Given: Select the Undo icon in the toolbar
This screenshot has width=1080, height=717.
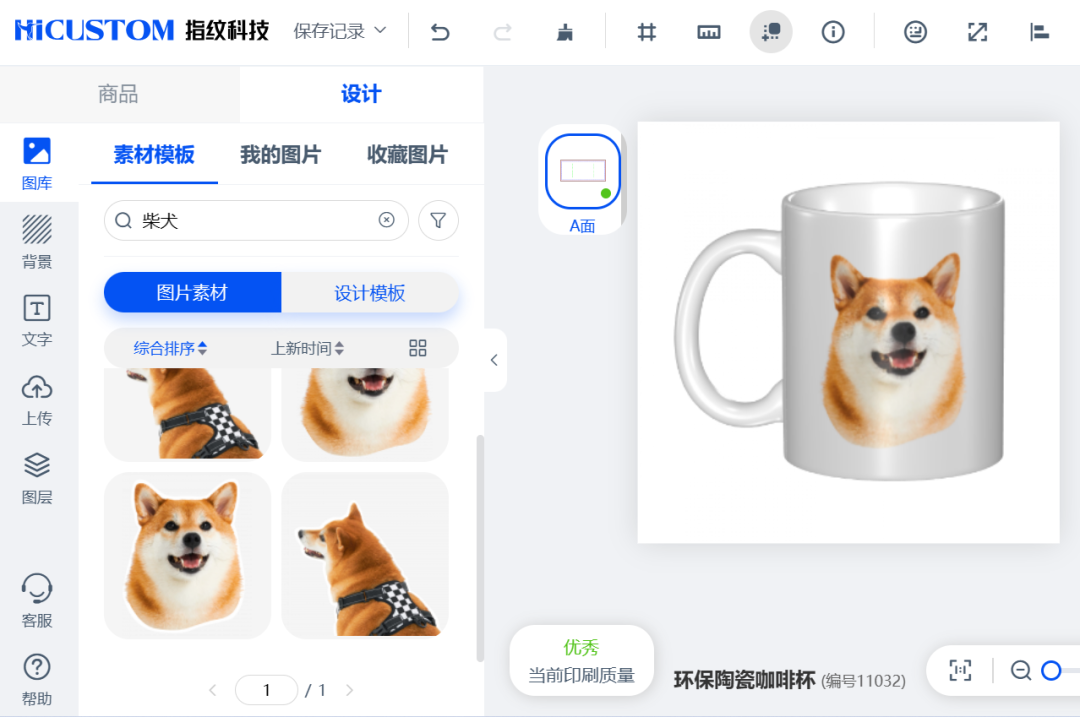Looking at the screenshot, I should (439, 31).
